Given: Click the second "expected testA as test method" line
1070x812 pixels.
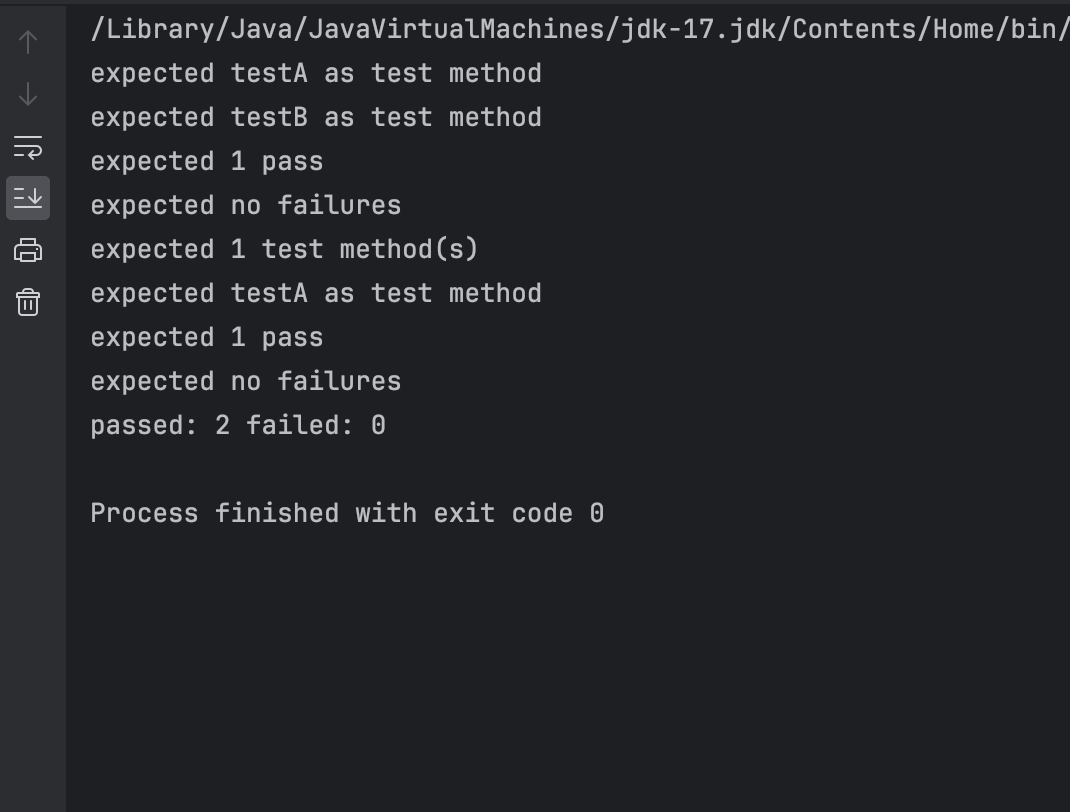Looking at the screenshot, I should [316, 293].
